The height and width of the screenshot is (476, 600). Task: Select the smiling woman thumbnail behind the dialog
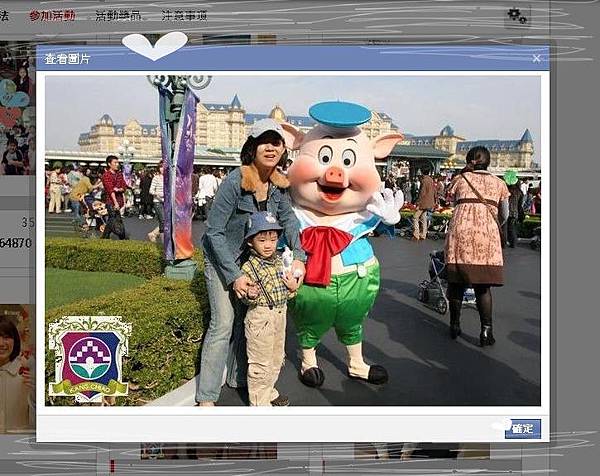[x=18, y=368]
